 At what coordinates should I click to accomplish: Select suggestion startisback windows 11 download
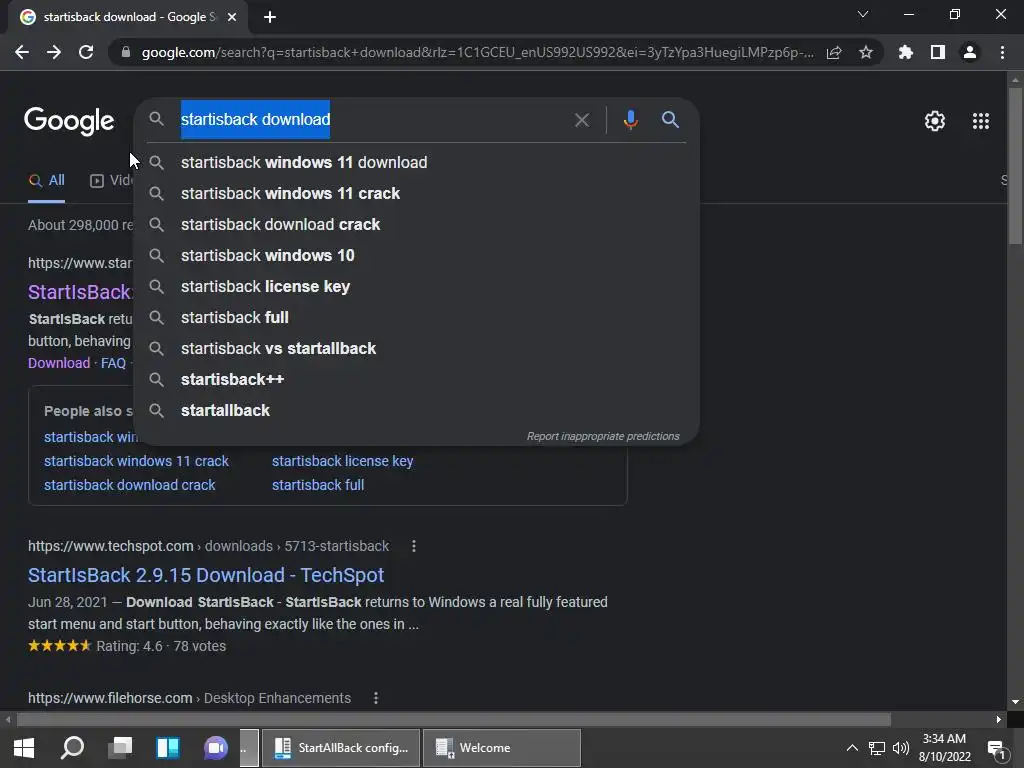click(416, 163)
